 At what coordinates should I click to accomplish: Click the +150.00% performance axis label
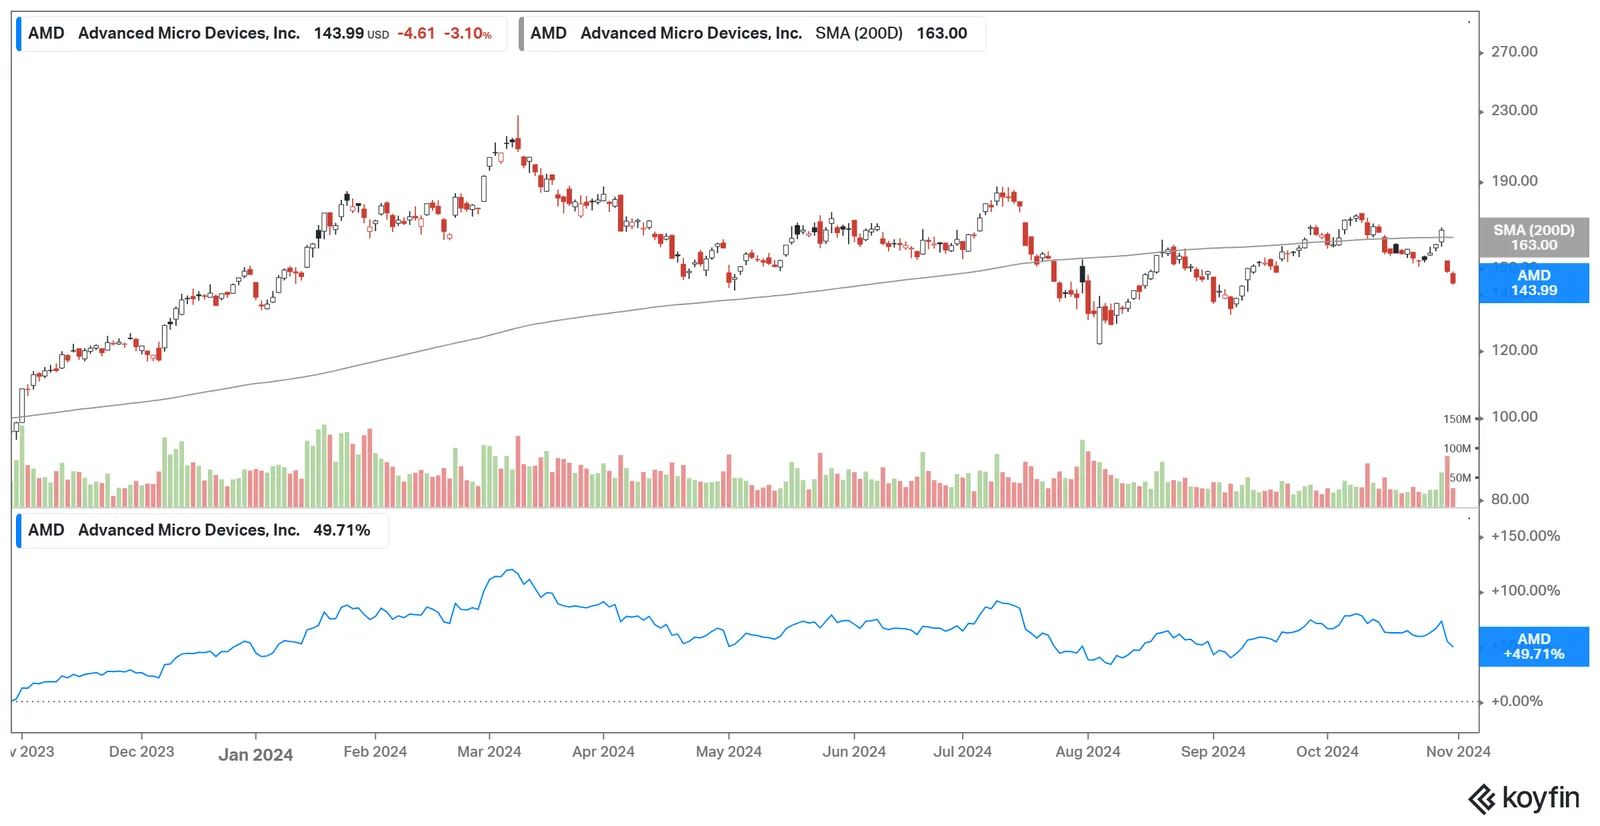1525,536
